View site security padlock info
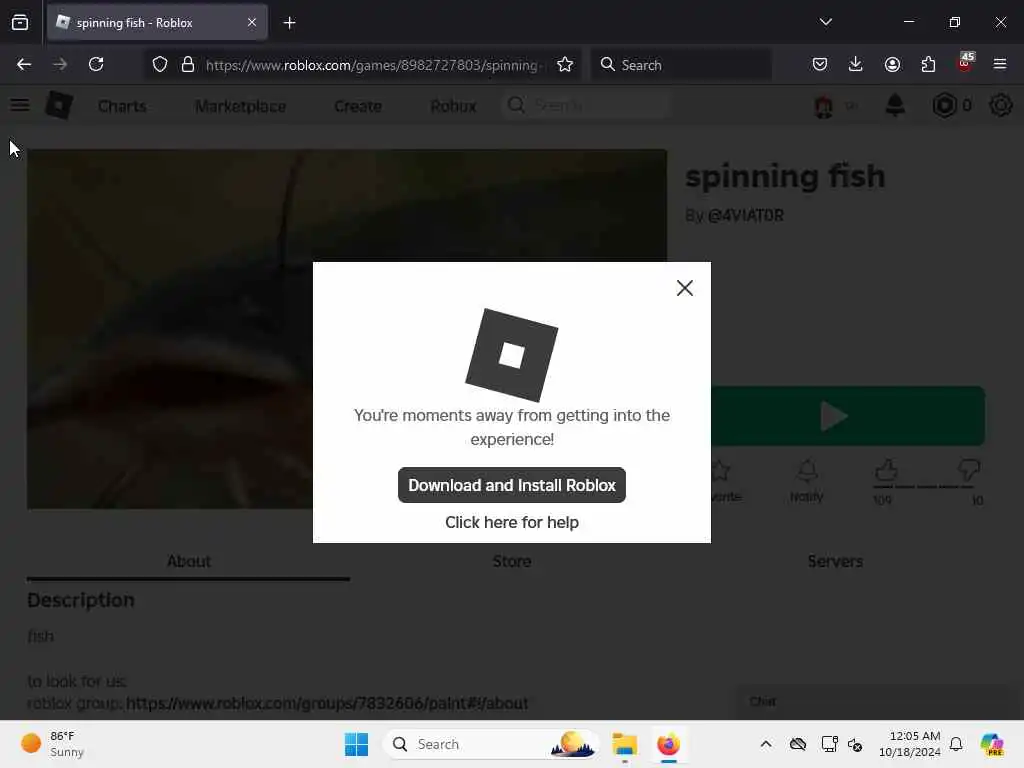This screenshot has height=768, width=1024. click(188, 64)
